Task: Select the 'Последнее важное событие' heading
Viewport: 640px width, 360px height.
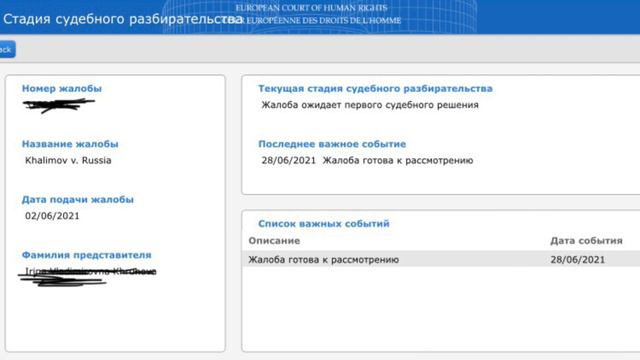Action: point(332,144)
